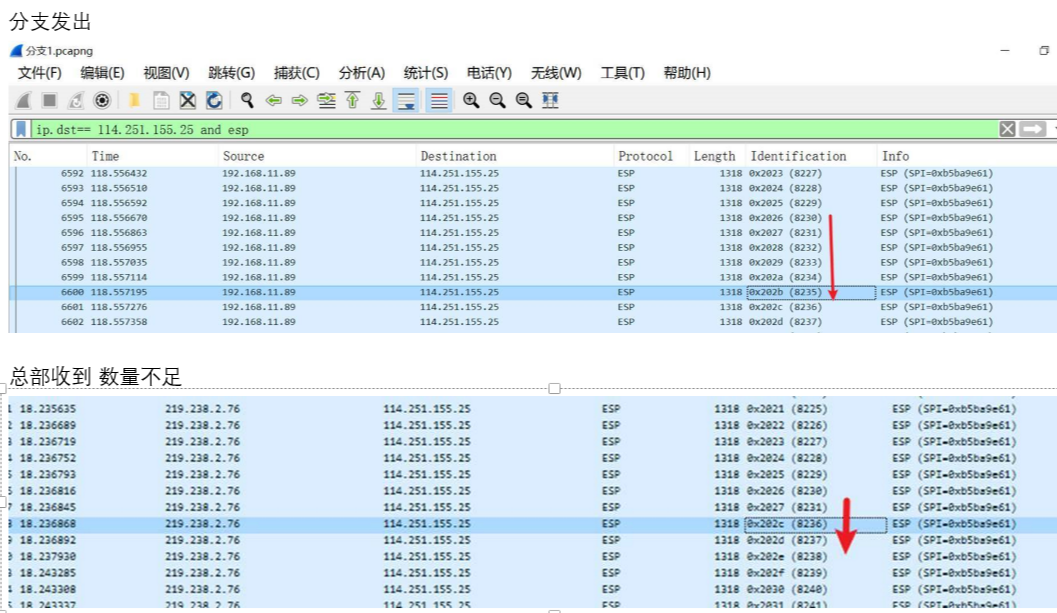Click the open capture file folder icon
The height and width of the screenshot is (613, 1057).
pos(133,100)
